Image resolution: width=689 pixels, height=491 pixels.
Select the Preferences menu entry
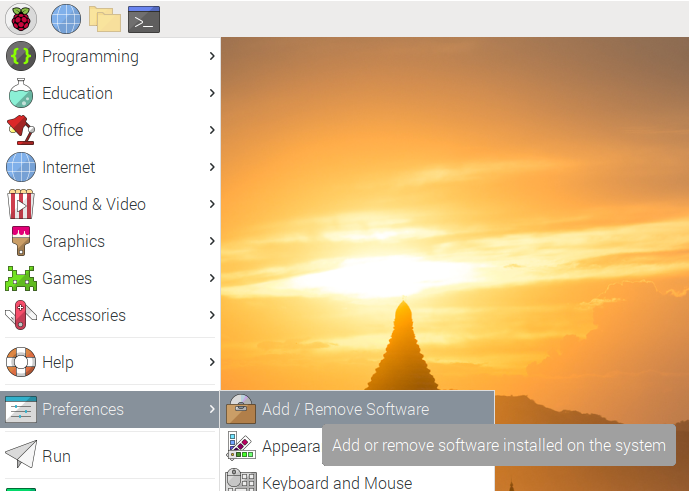coord(83,409)
